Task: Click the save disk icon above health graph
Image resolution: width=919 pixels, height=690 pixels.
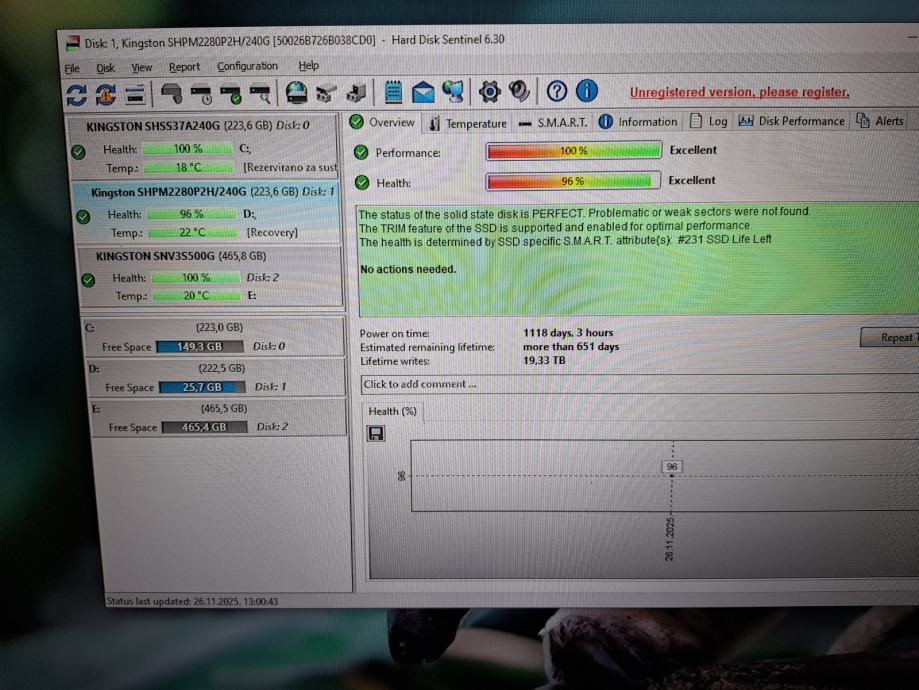Action: (x=376, y=434)
